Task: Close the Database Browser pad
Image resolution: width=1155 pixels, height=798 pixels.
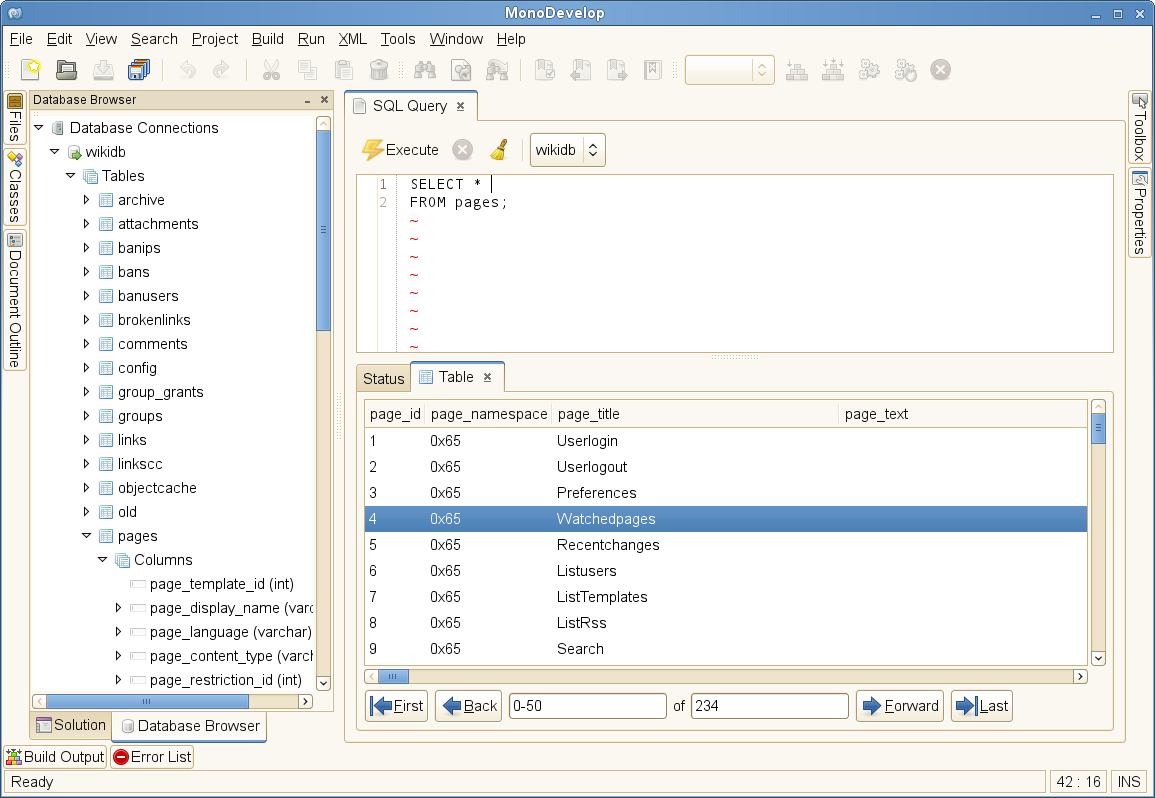Action: click(x=324, y=100)
